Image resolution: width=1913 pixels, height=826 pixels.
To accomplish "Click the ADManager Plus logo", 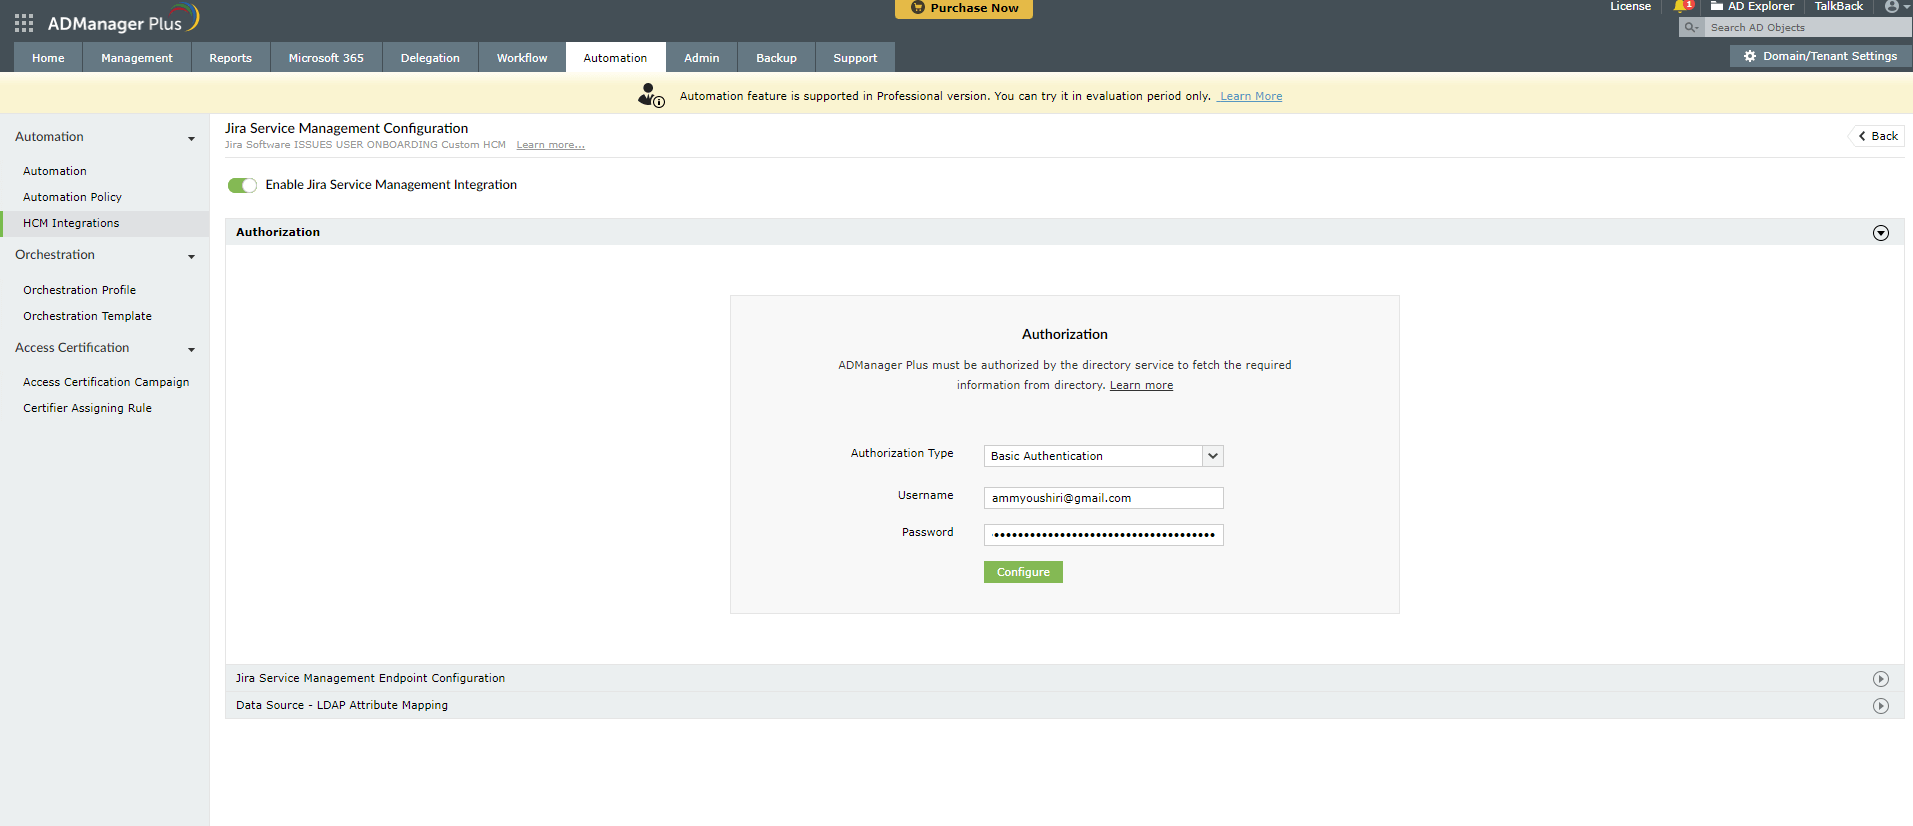I will tap(123, 20).
